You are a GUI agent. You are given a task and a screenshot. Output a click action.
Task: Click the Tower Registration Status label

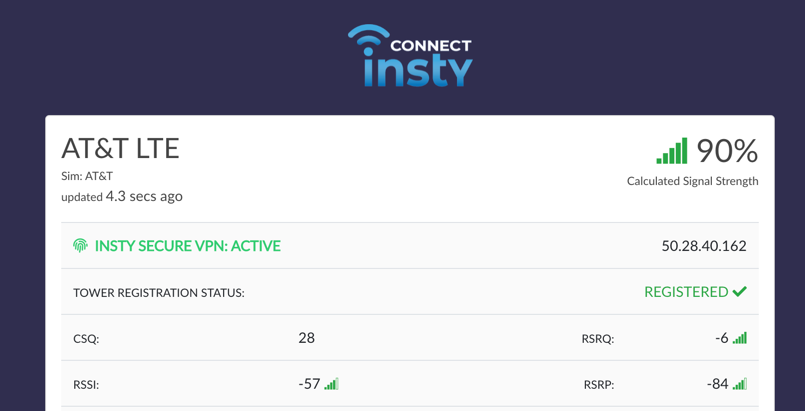[x=159, y=293]
